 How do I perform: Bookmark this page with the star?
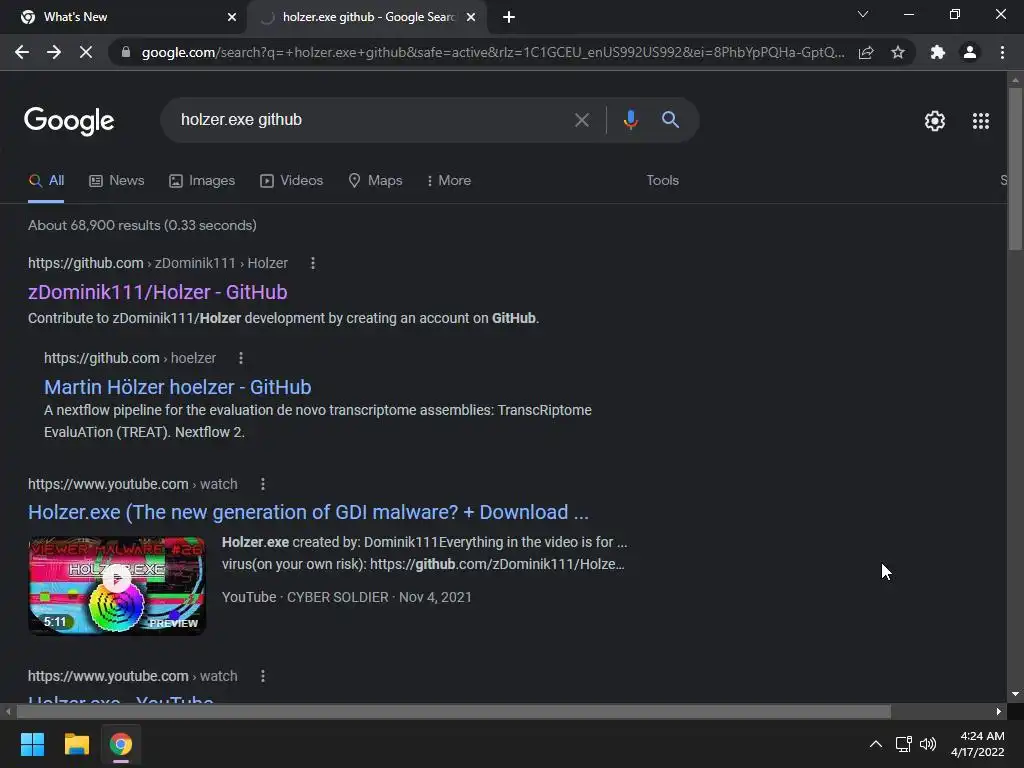click(898, 52)
